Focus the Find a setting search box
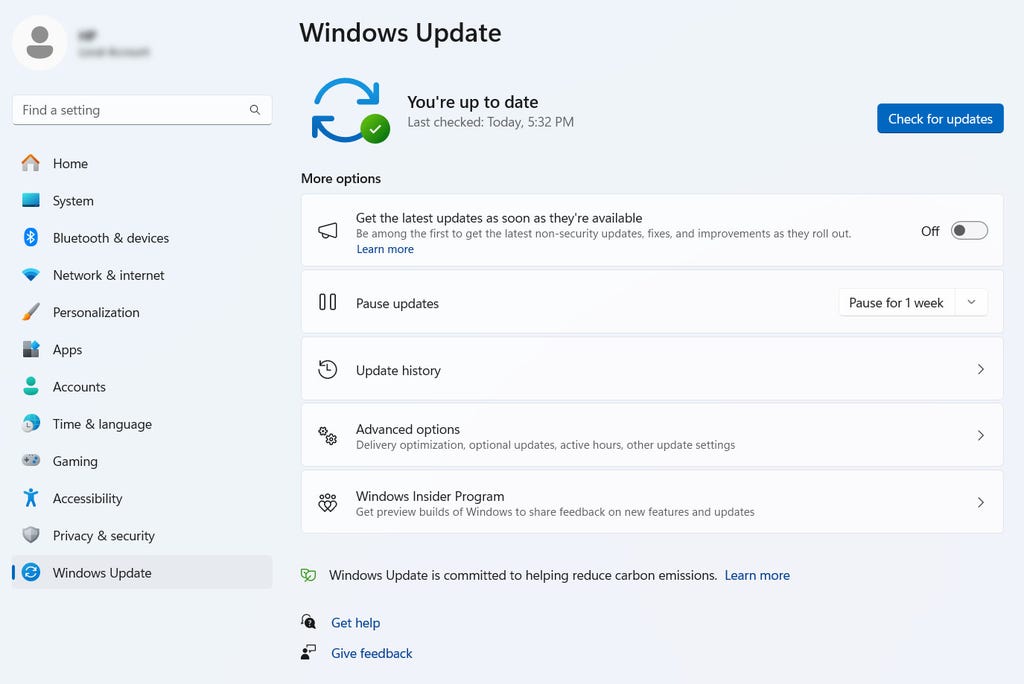The image size is (1024, 684). 130,110
